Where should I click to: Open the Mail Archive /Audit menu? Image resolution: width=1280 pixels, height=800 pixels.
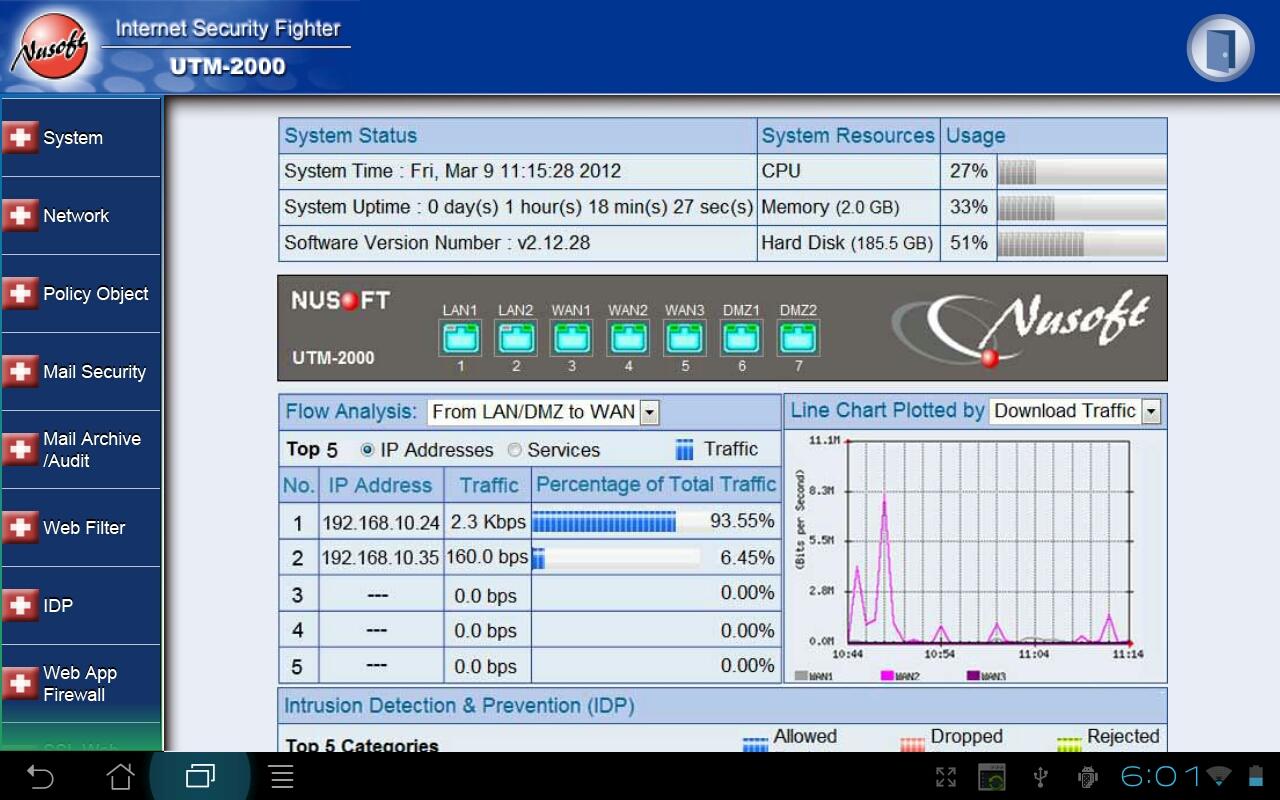click(81, 450)
